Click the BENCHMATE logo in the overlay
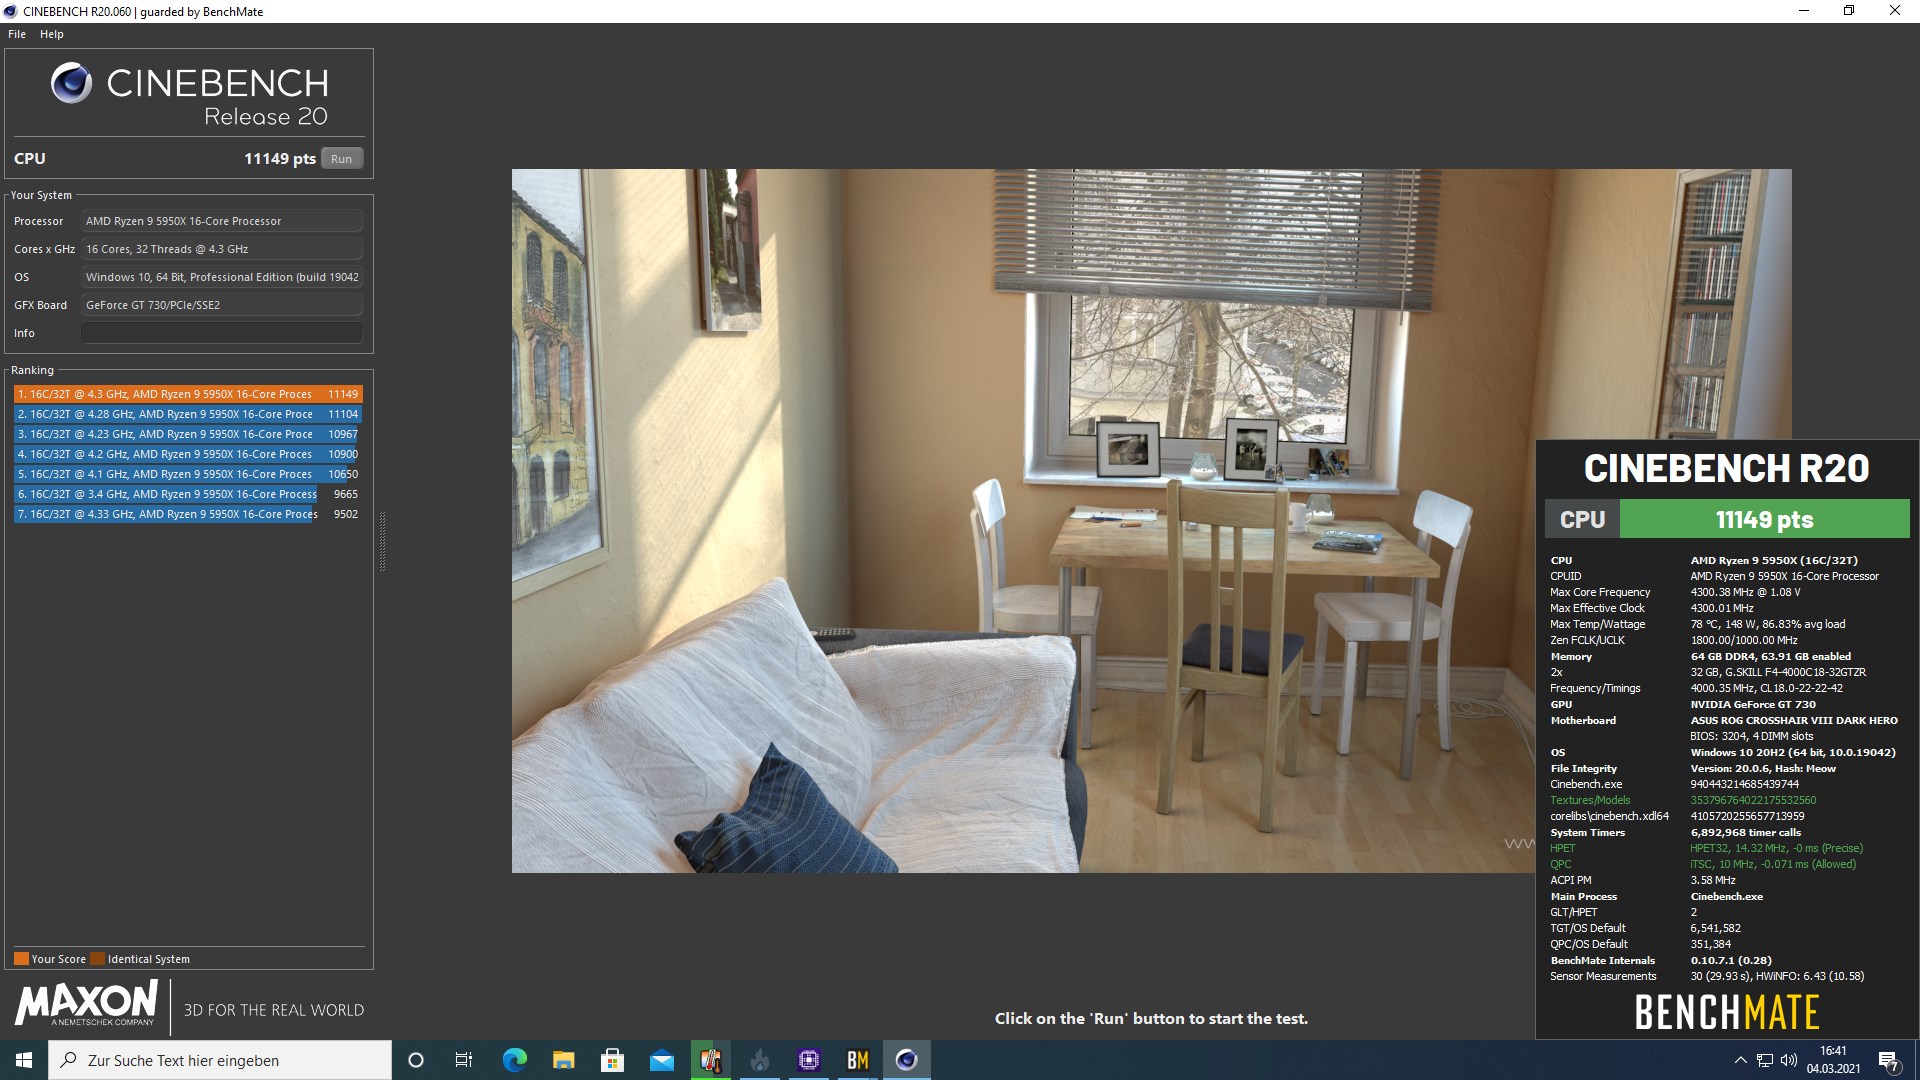Screen dimensions: 1920x1080 [1727, 1012]
